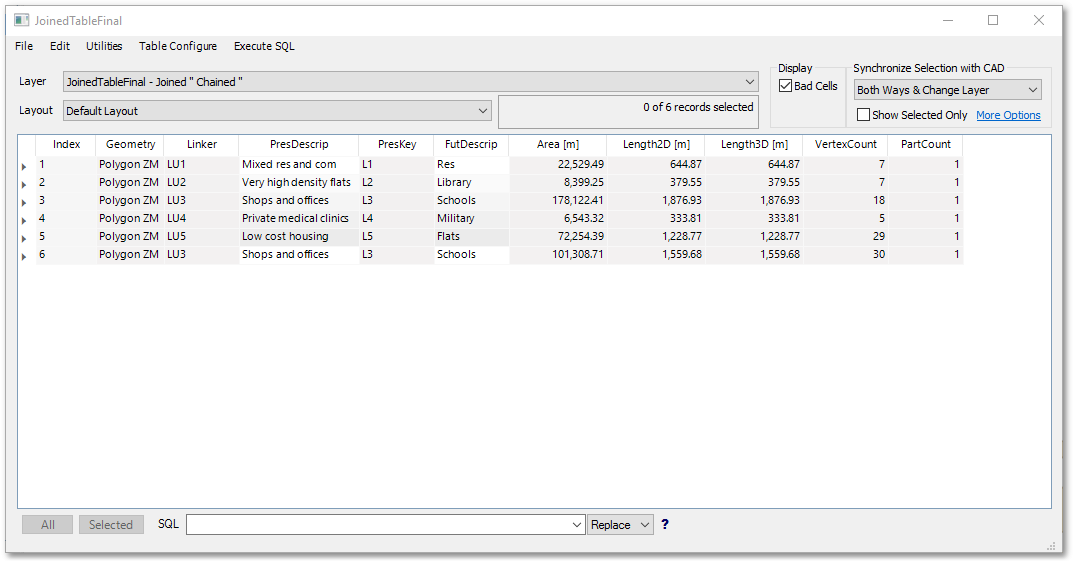1074x564 pixels.
Task: Open the Replace mode dropdown
Action: tap(620, 525)
